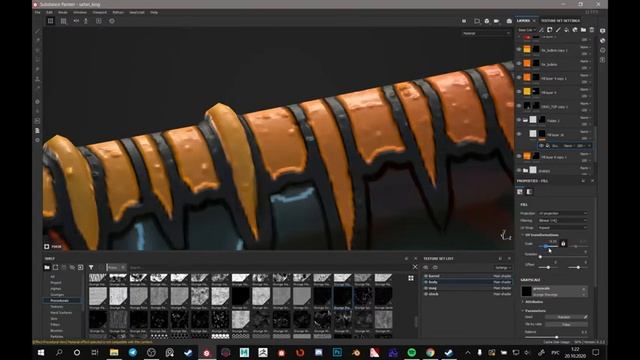640x360 pixels.
Task: Select the Material Picker tool
Action: (x=38, y=88)
